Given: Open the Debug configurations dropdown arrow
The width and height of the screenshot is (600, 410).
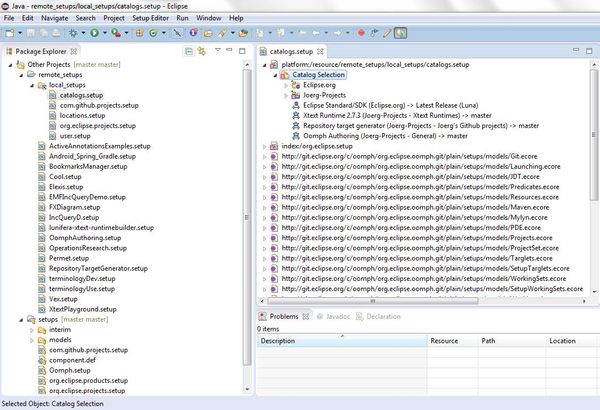Looking at the screenshot, I should coord(83,33).
